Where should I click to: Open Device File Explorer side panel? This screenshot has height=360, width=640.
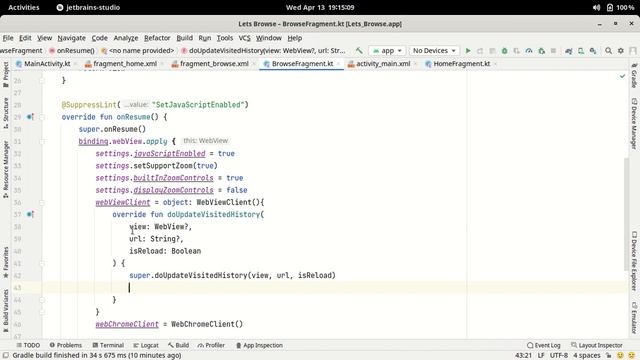click(x=634, y=261)
